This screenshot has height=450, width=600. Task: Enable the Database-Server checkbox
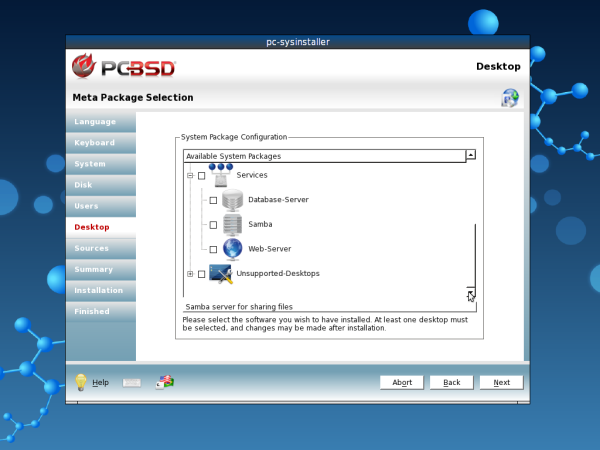click(213, 201)
